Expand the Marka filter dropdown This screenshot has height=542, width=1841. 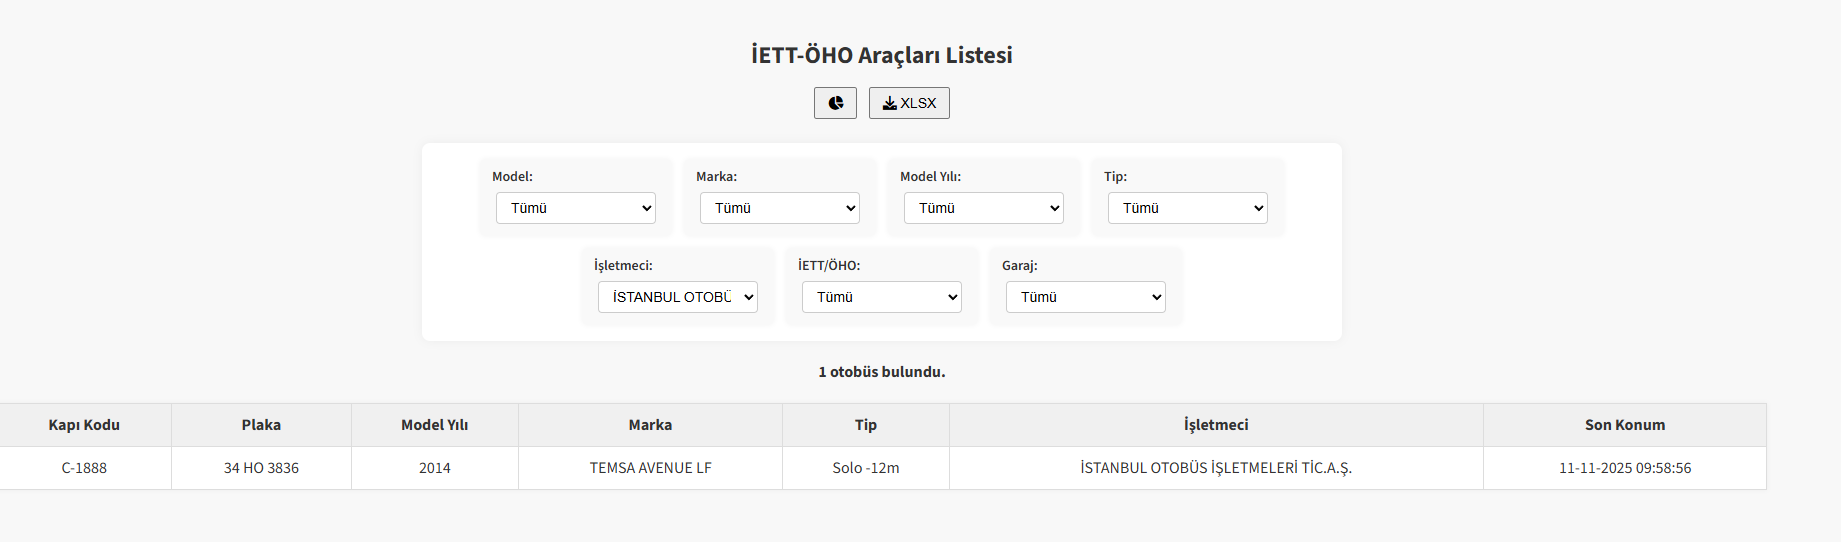780,208
